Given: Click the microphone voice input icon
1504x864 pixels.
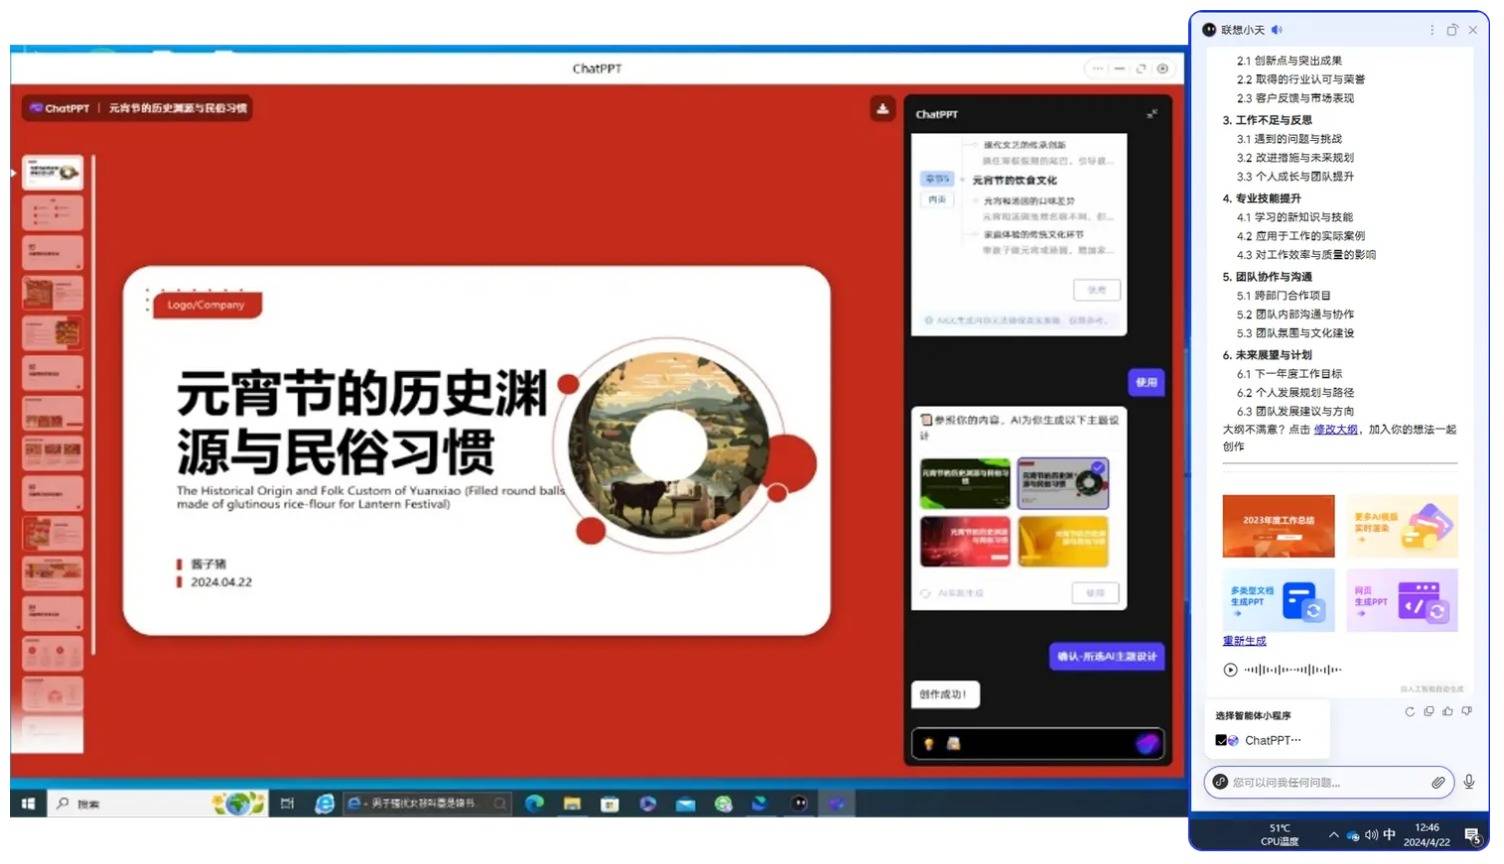Looking at the screenshot, I should pos(1469,782).
